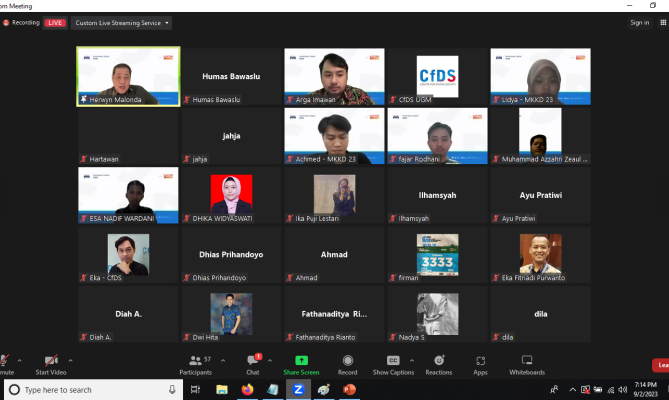
Task: Toggle microphone mute
Action: coord(5,362)
